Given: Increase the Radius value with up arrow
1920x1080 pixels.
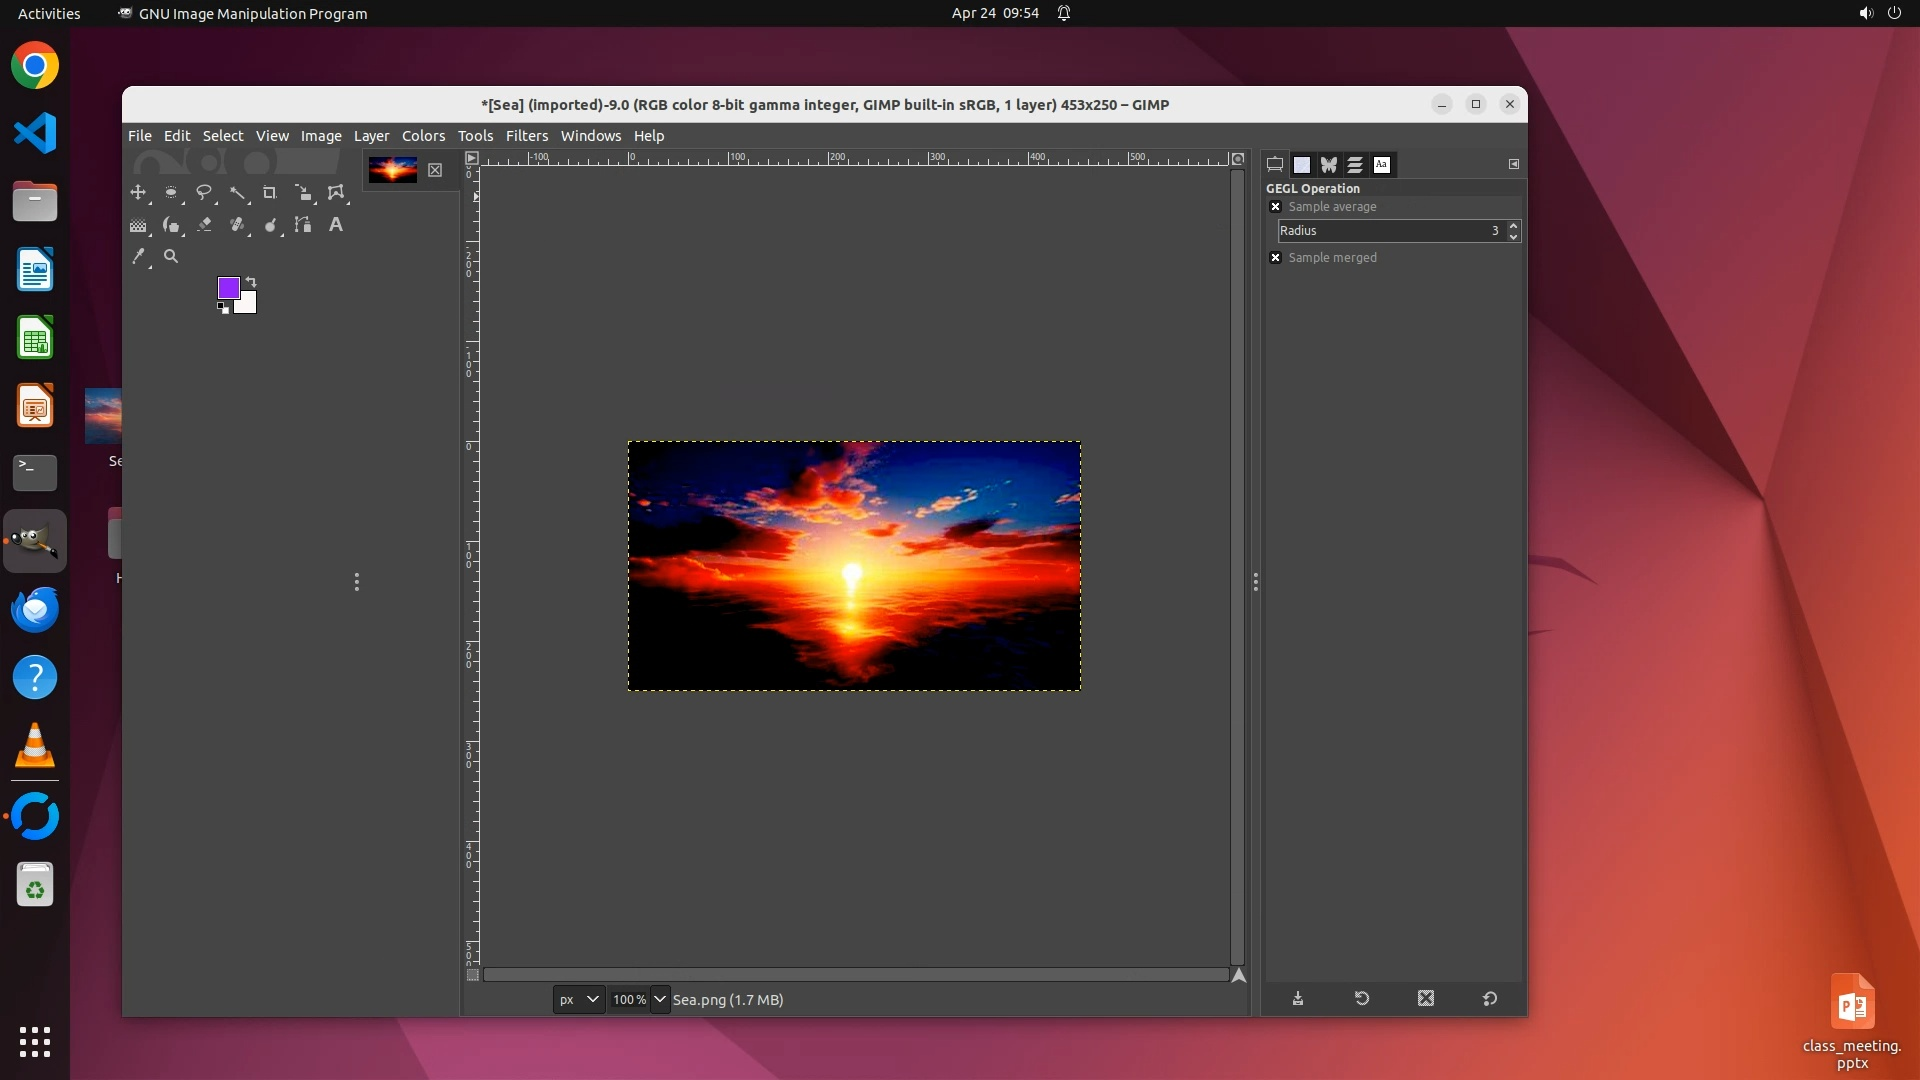Looking at the screenshot, I should (x=1513, y=225).
